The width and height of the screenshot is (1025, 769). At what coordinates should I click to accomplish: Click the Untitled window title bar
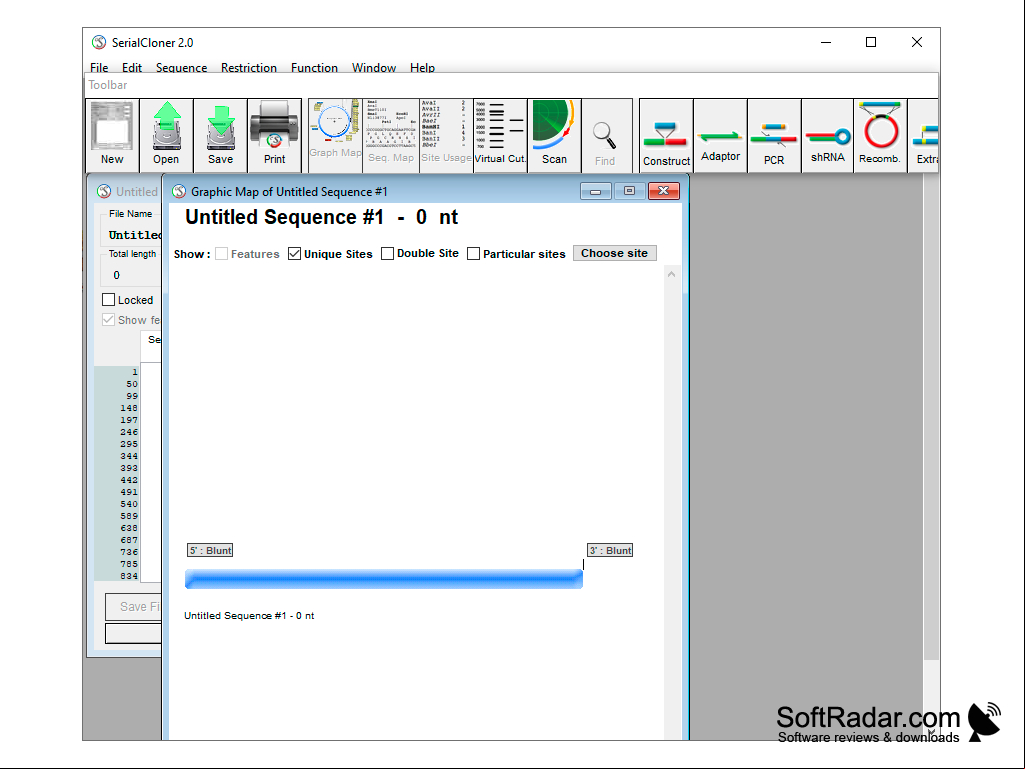[127, 192]
